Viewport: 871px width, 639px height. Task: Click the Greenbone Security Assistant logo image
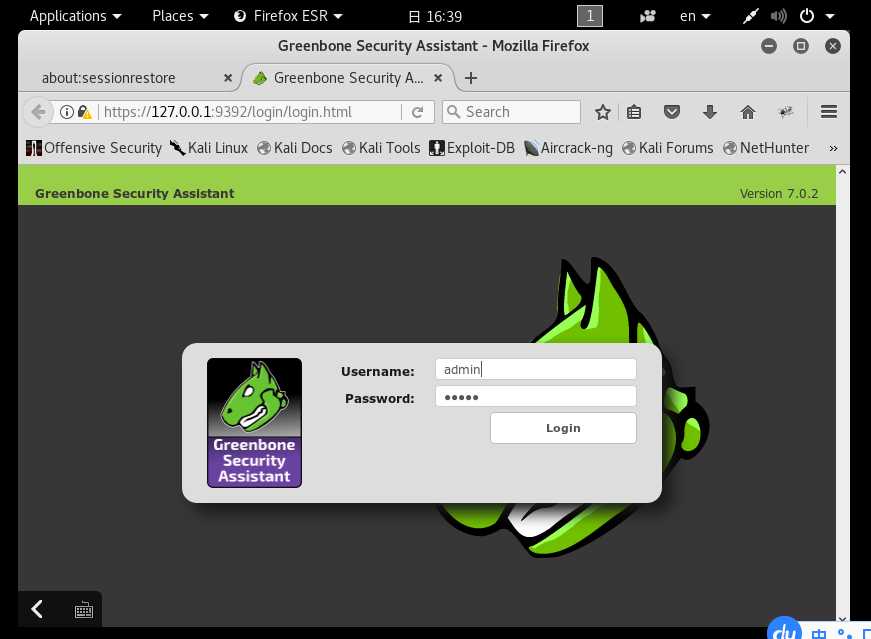pyautogui.click(x=254, y=423)
